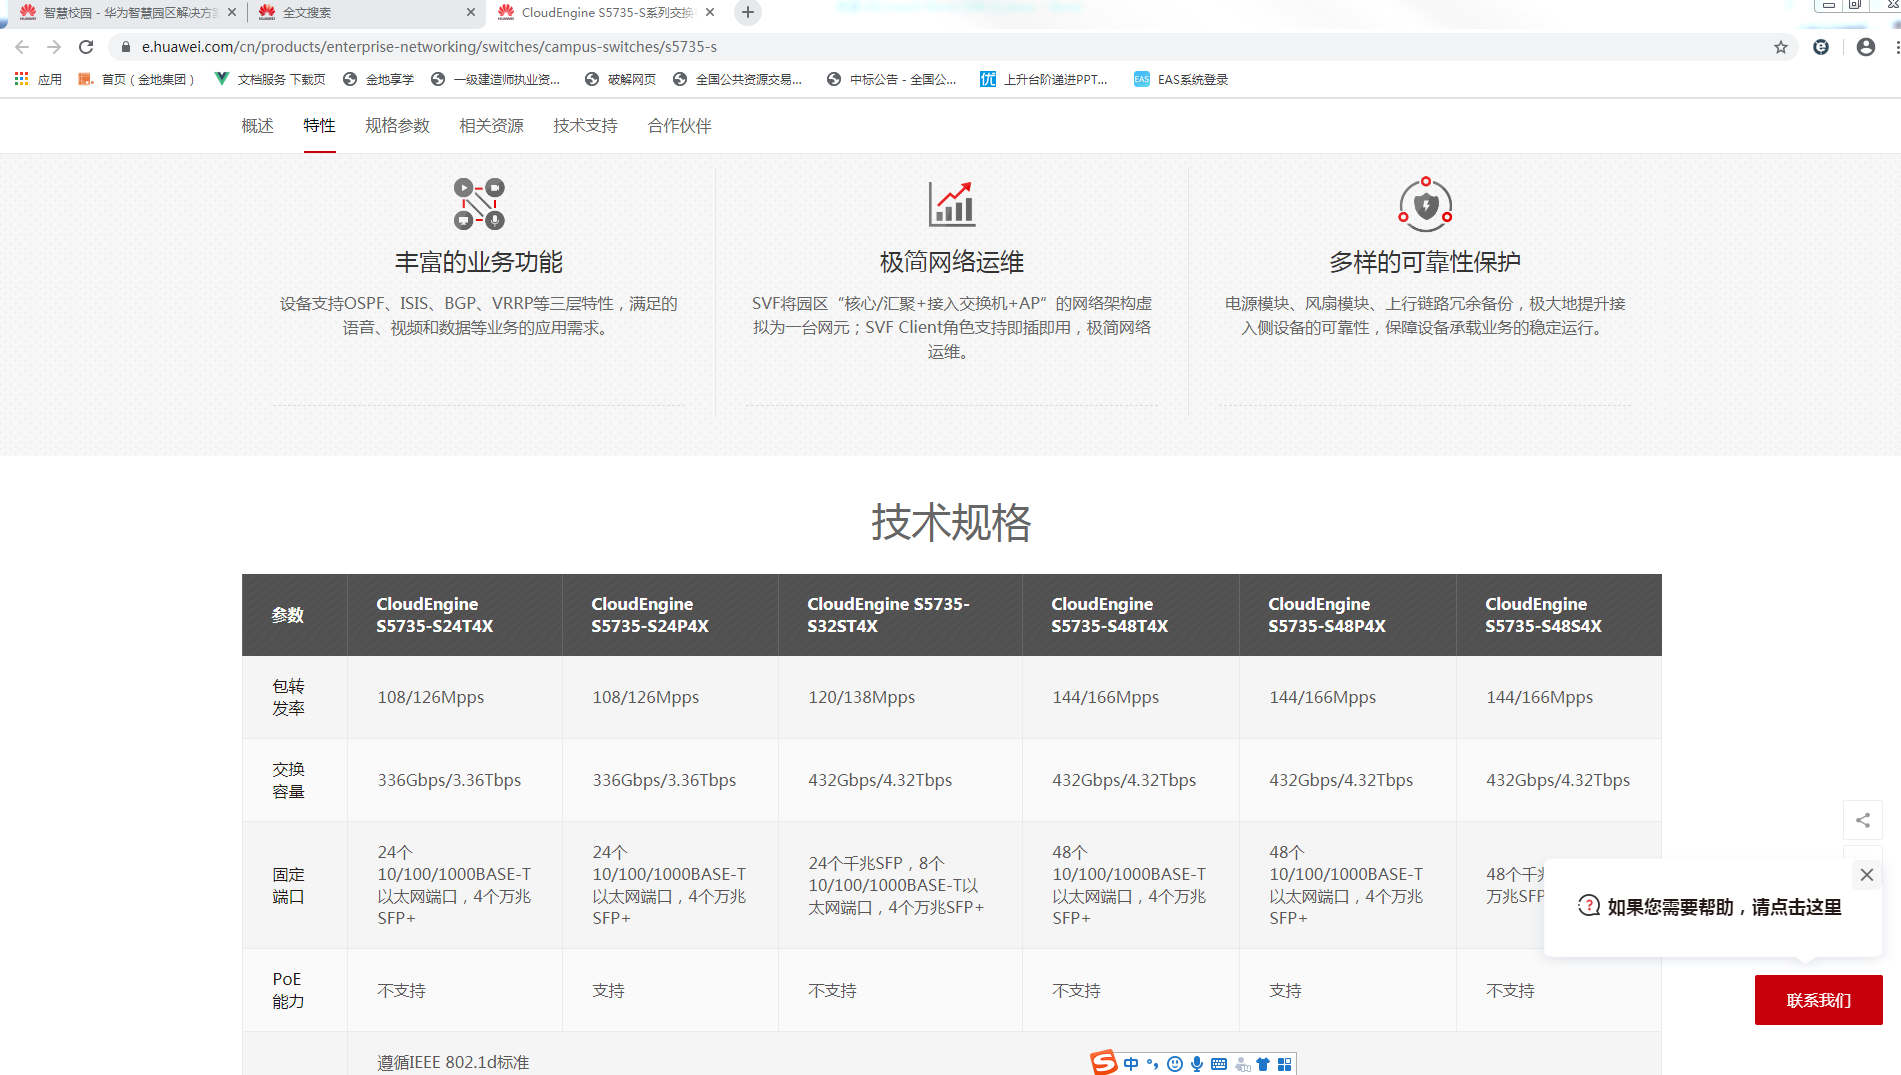1901x1075 pixels.
Task: Toggle Chinese/English input mode 中
Action: click(x=1131, y=1064)
